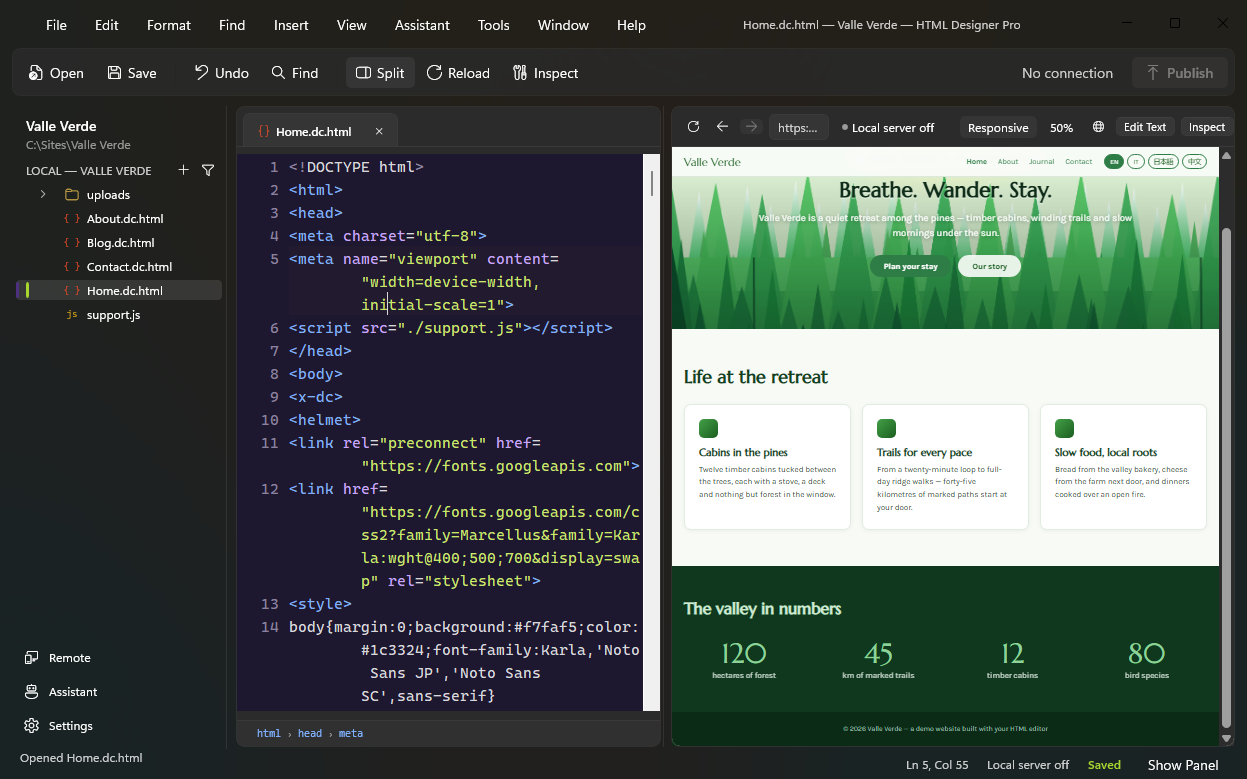Save the file with Save button
Viewport: 1247px width, 779px height.
click(132, 73)
